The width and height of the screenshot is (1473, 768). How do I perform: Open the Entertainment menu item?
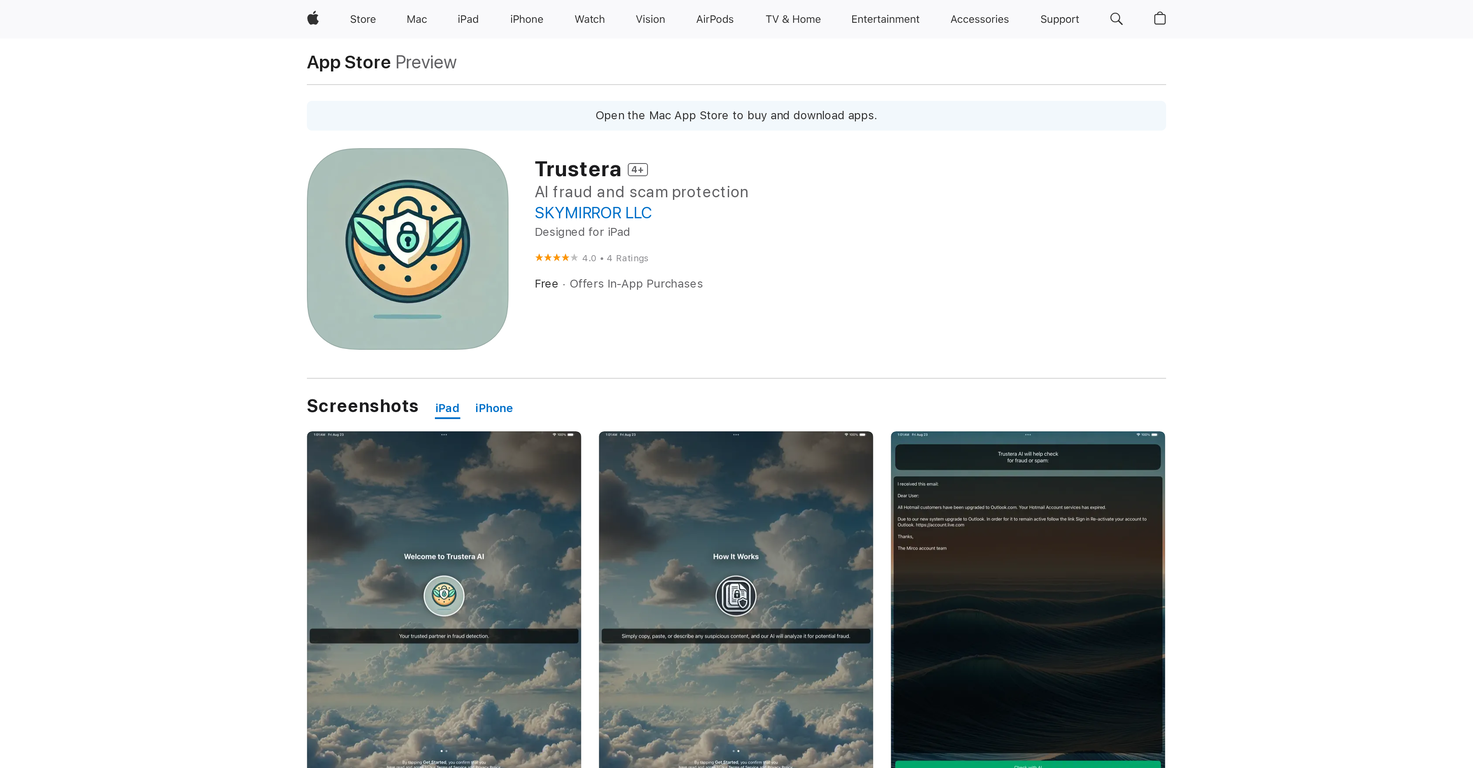[x=884, y=18]
